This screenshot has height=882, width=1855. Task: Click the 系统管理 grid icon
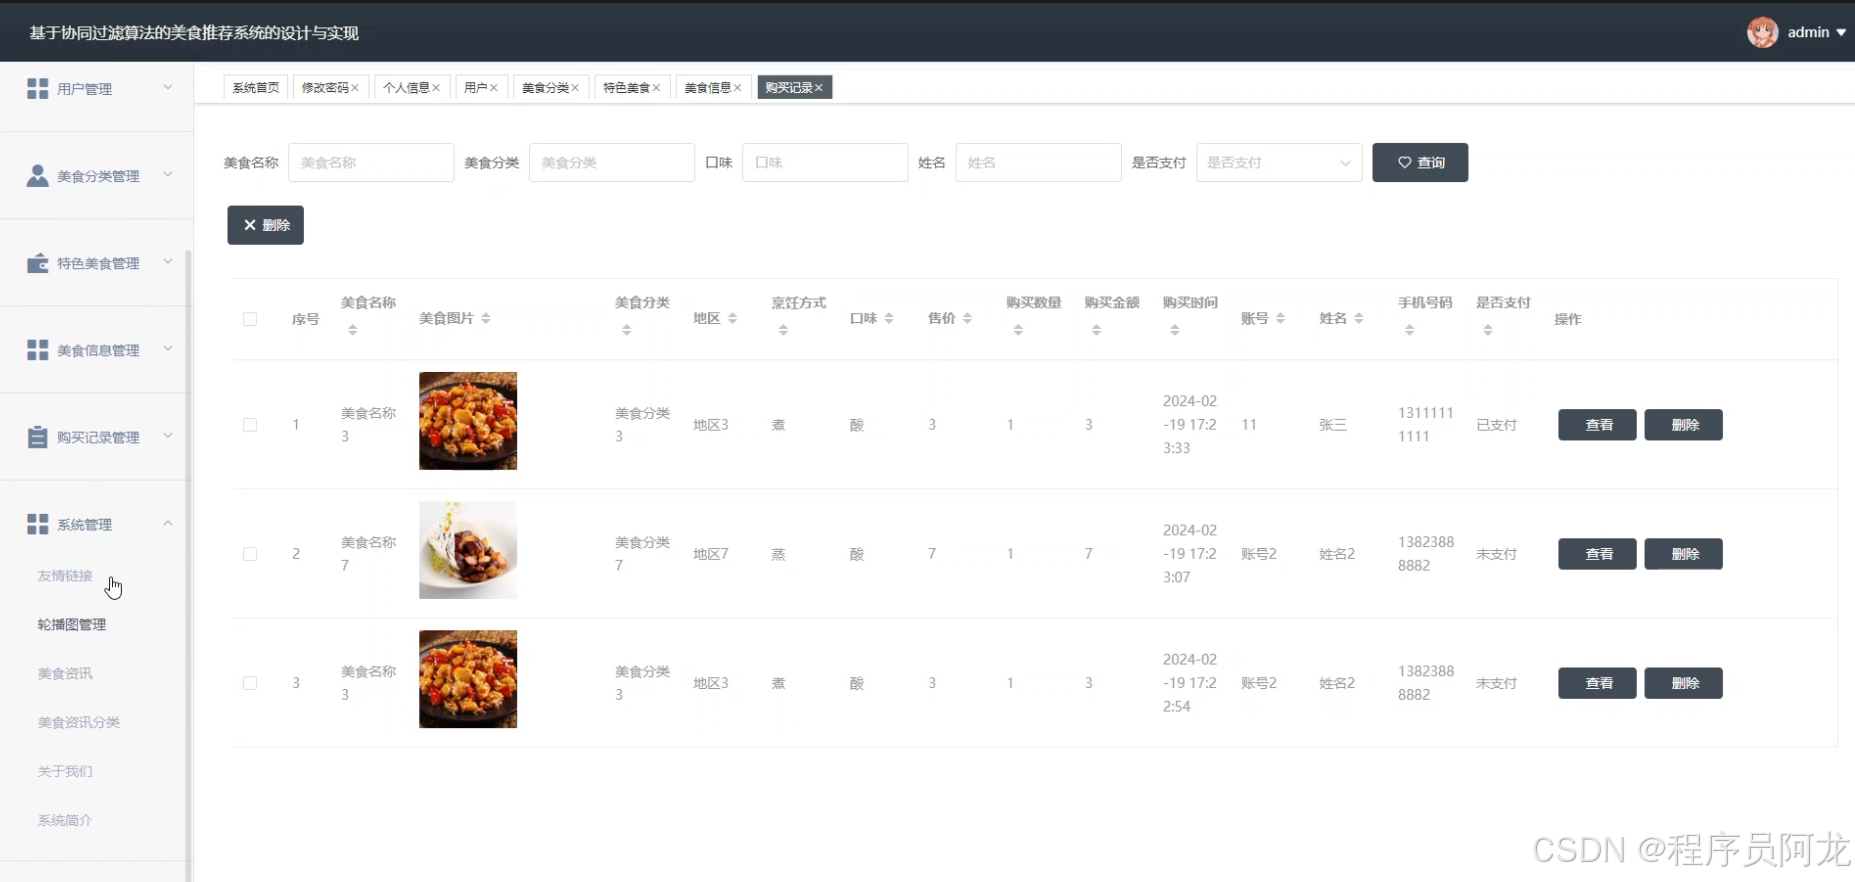[x=37, y=524]
